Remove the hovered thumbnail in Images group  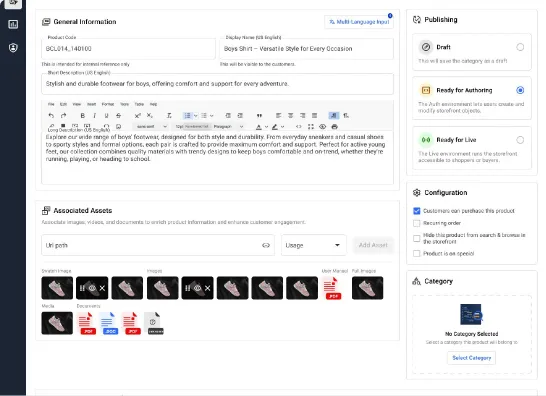[207, 288]
